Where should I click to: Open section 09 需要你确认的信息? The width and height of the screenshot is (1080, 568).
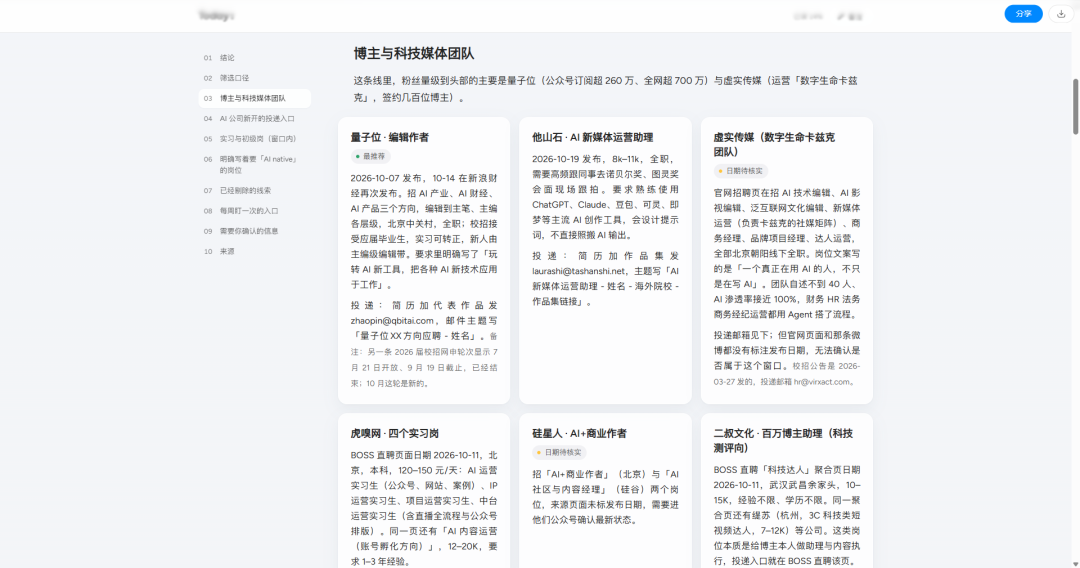click(254, 231)
